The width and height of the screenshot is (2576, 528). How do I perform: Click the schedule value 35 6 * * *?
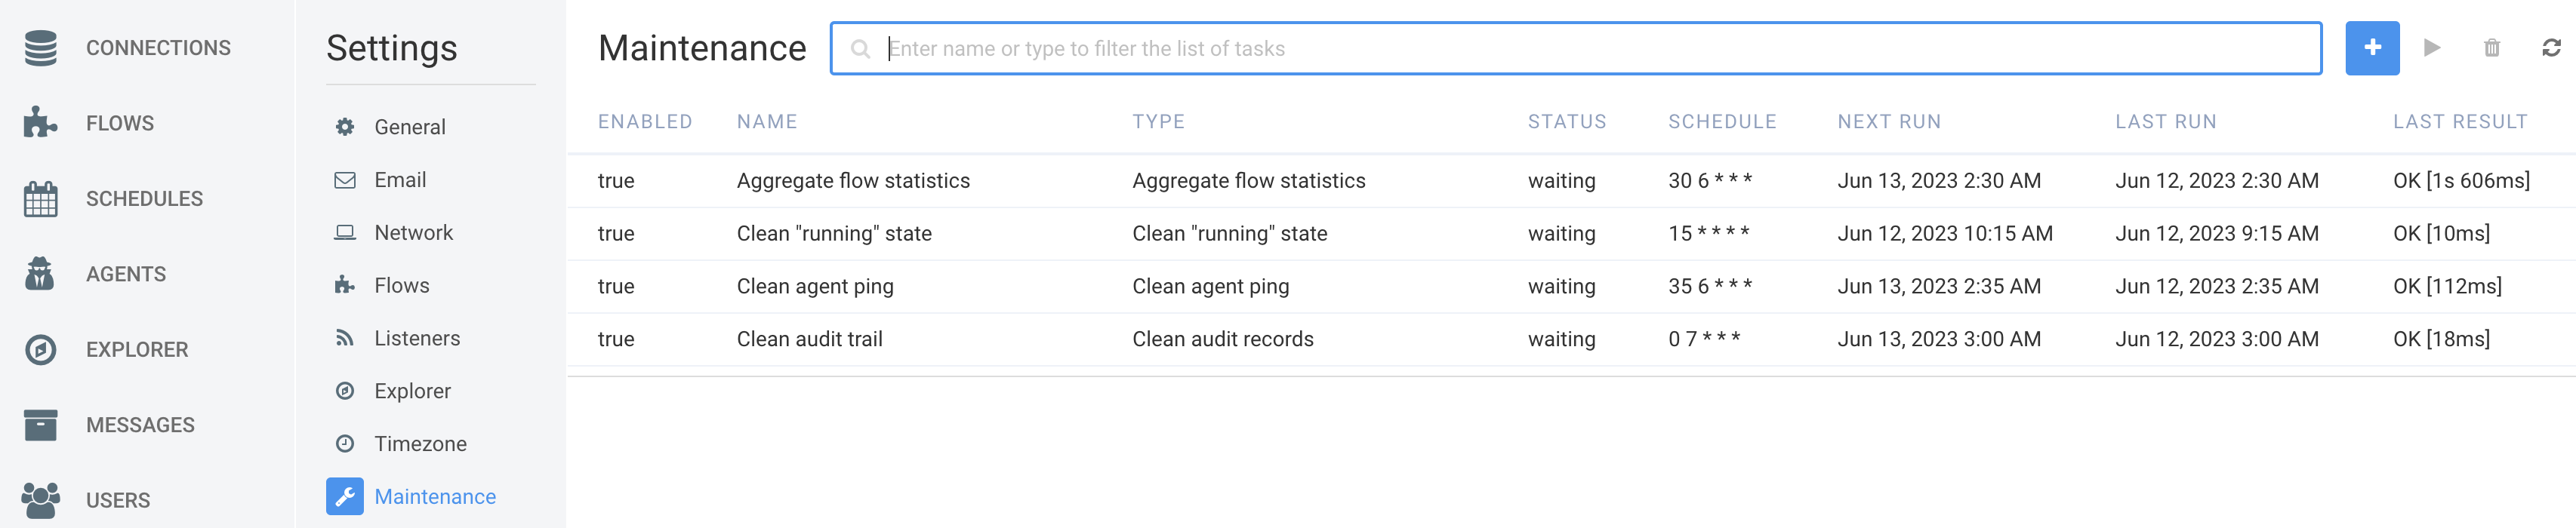click(x=1710, y=287)
